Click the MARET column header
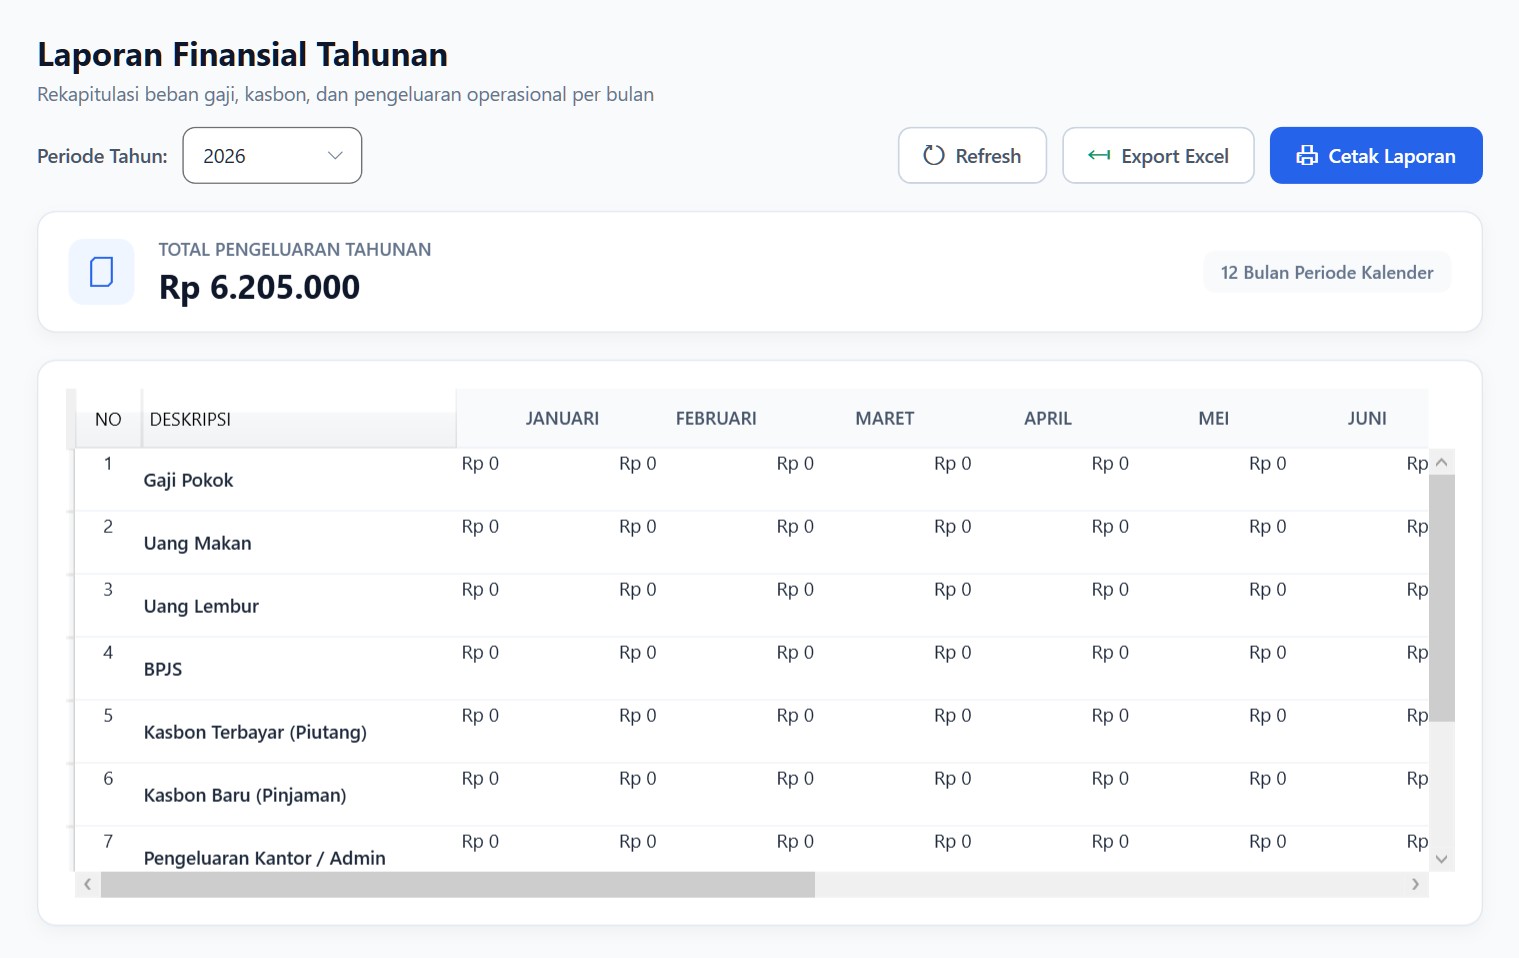Viewport: 1519px width, 958px height. 884,418
